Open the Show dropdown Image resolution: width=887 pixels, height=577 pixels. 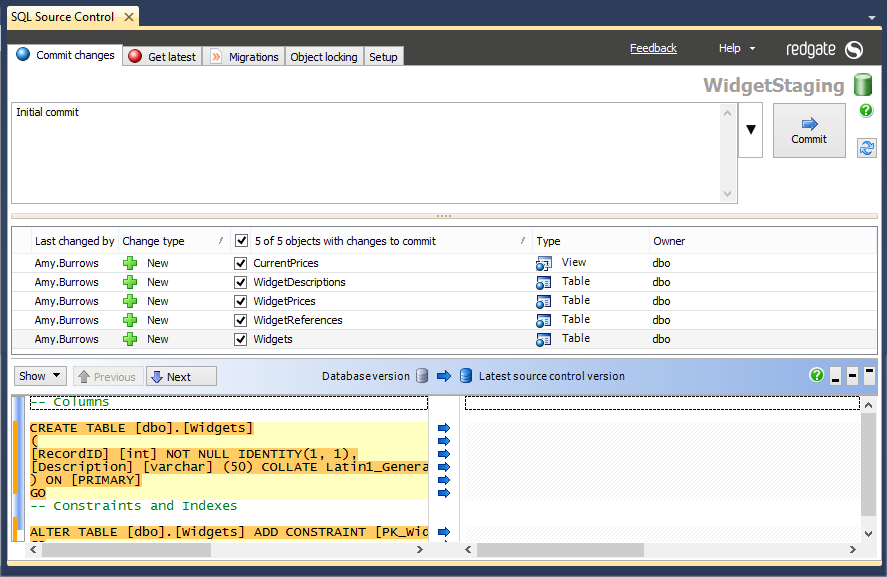coord(40,376)
